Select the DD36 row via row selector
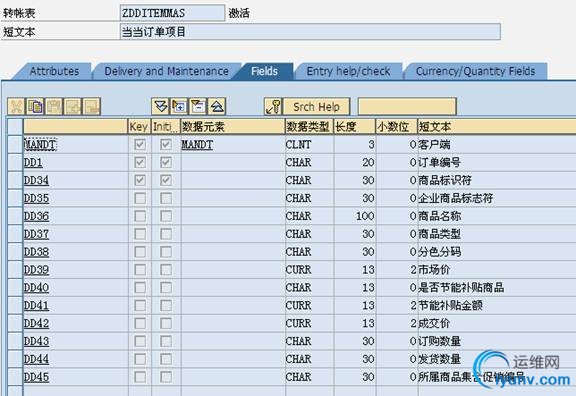The height and width of the screenshot is (396, 576). [x=15, y=216]
